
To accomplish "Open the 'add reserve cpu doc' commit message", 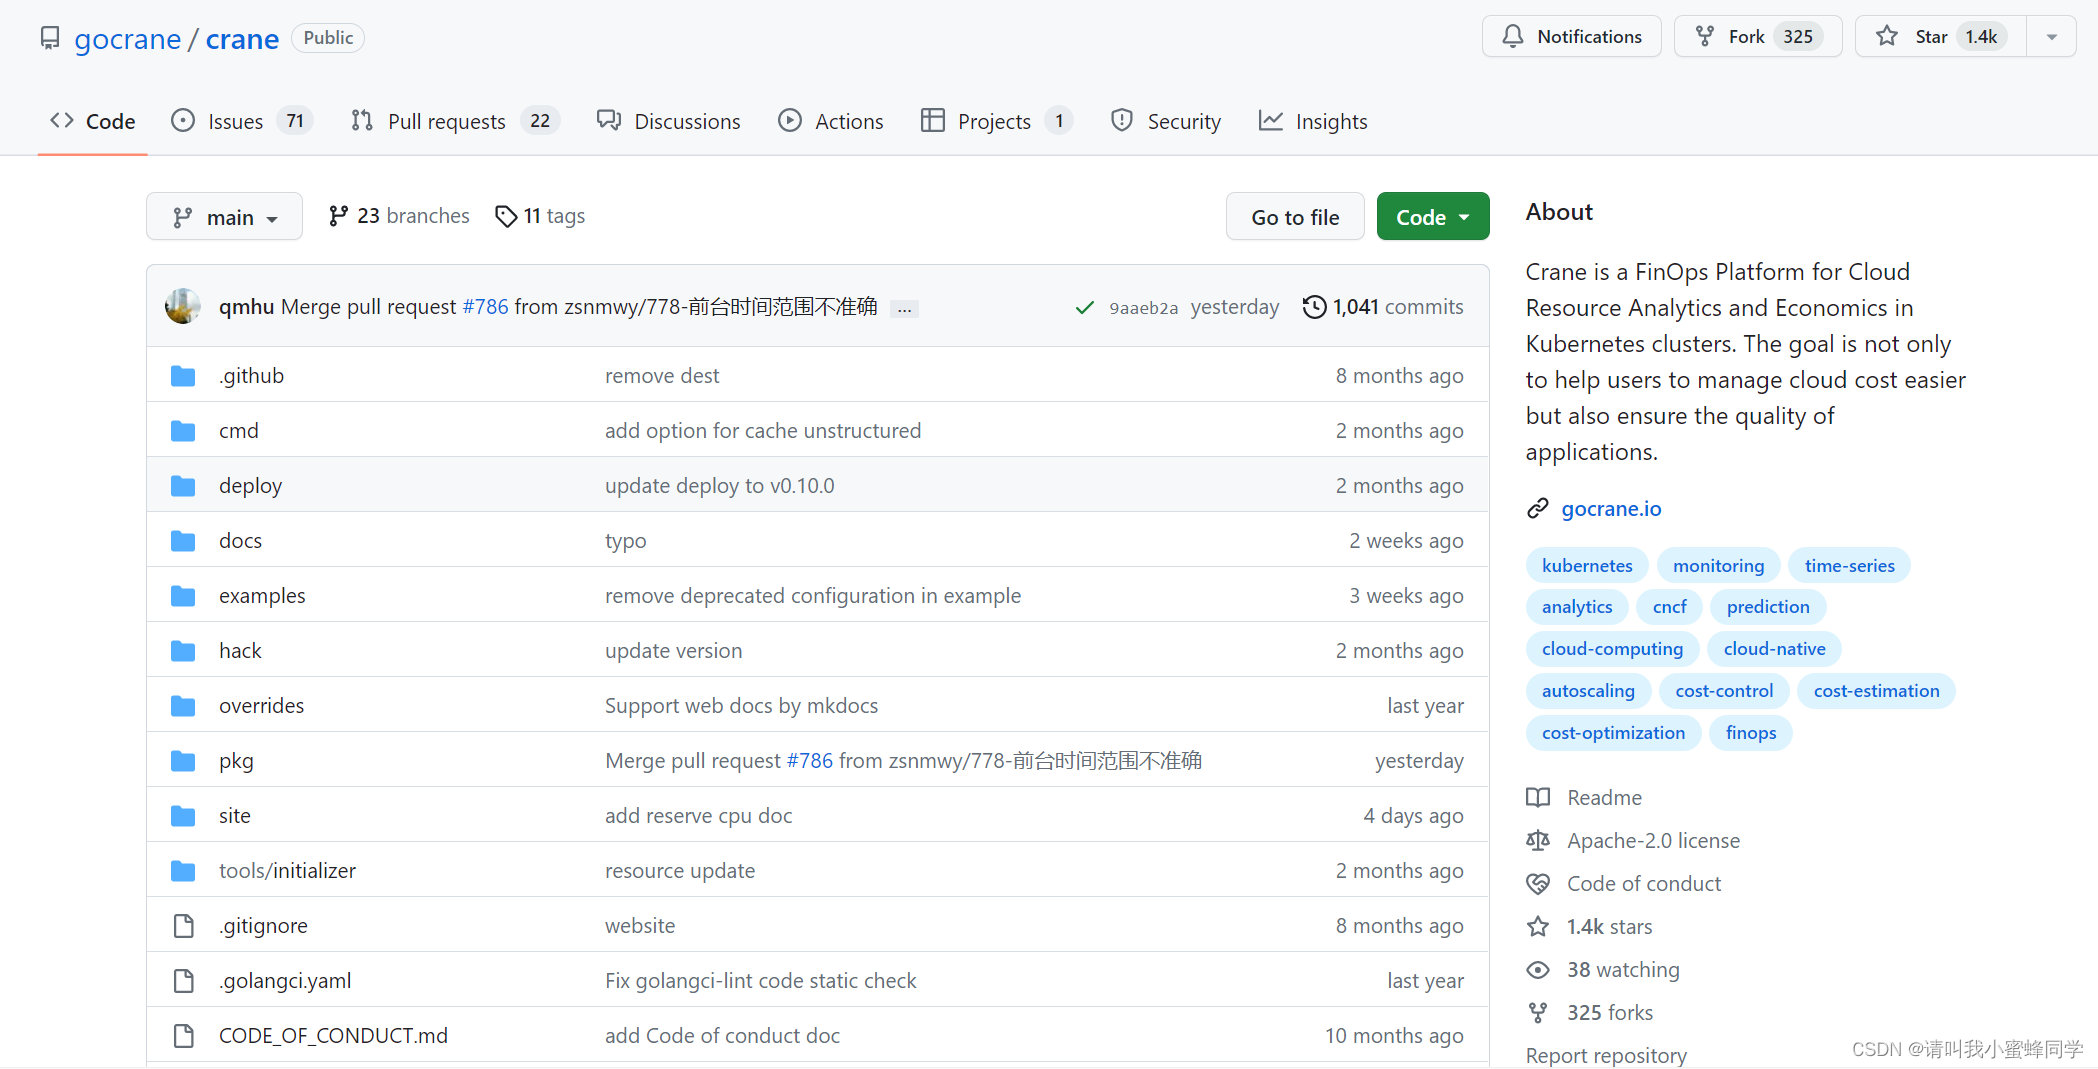I will 698,816.
